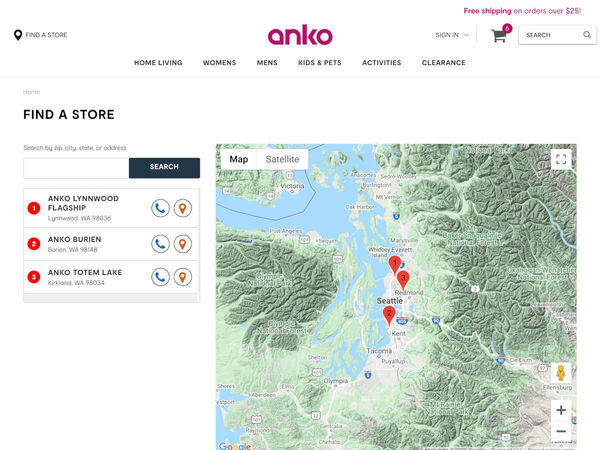Select Anko Lynnwood Flagship store name
600x450 pixels.
tap(83, 203)
